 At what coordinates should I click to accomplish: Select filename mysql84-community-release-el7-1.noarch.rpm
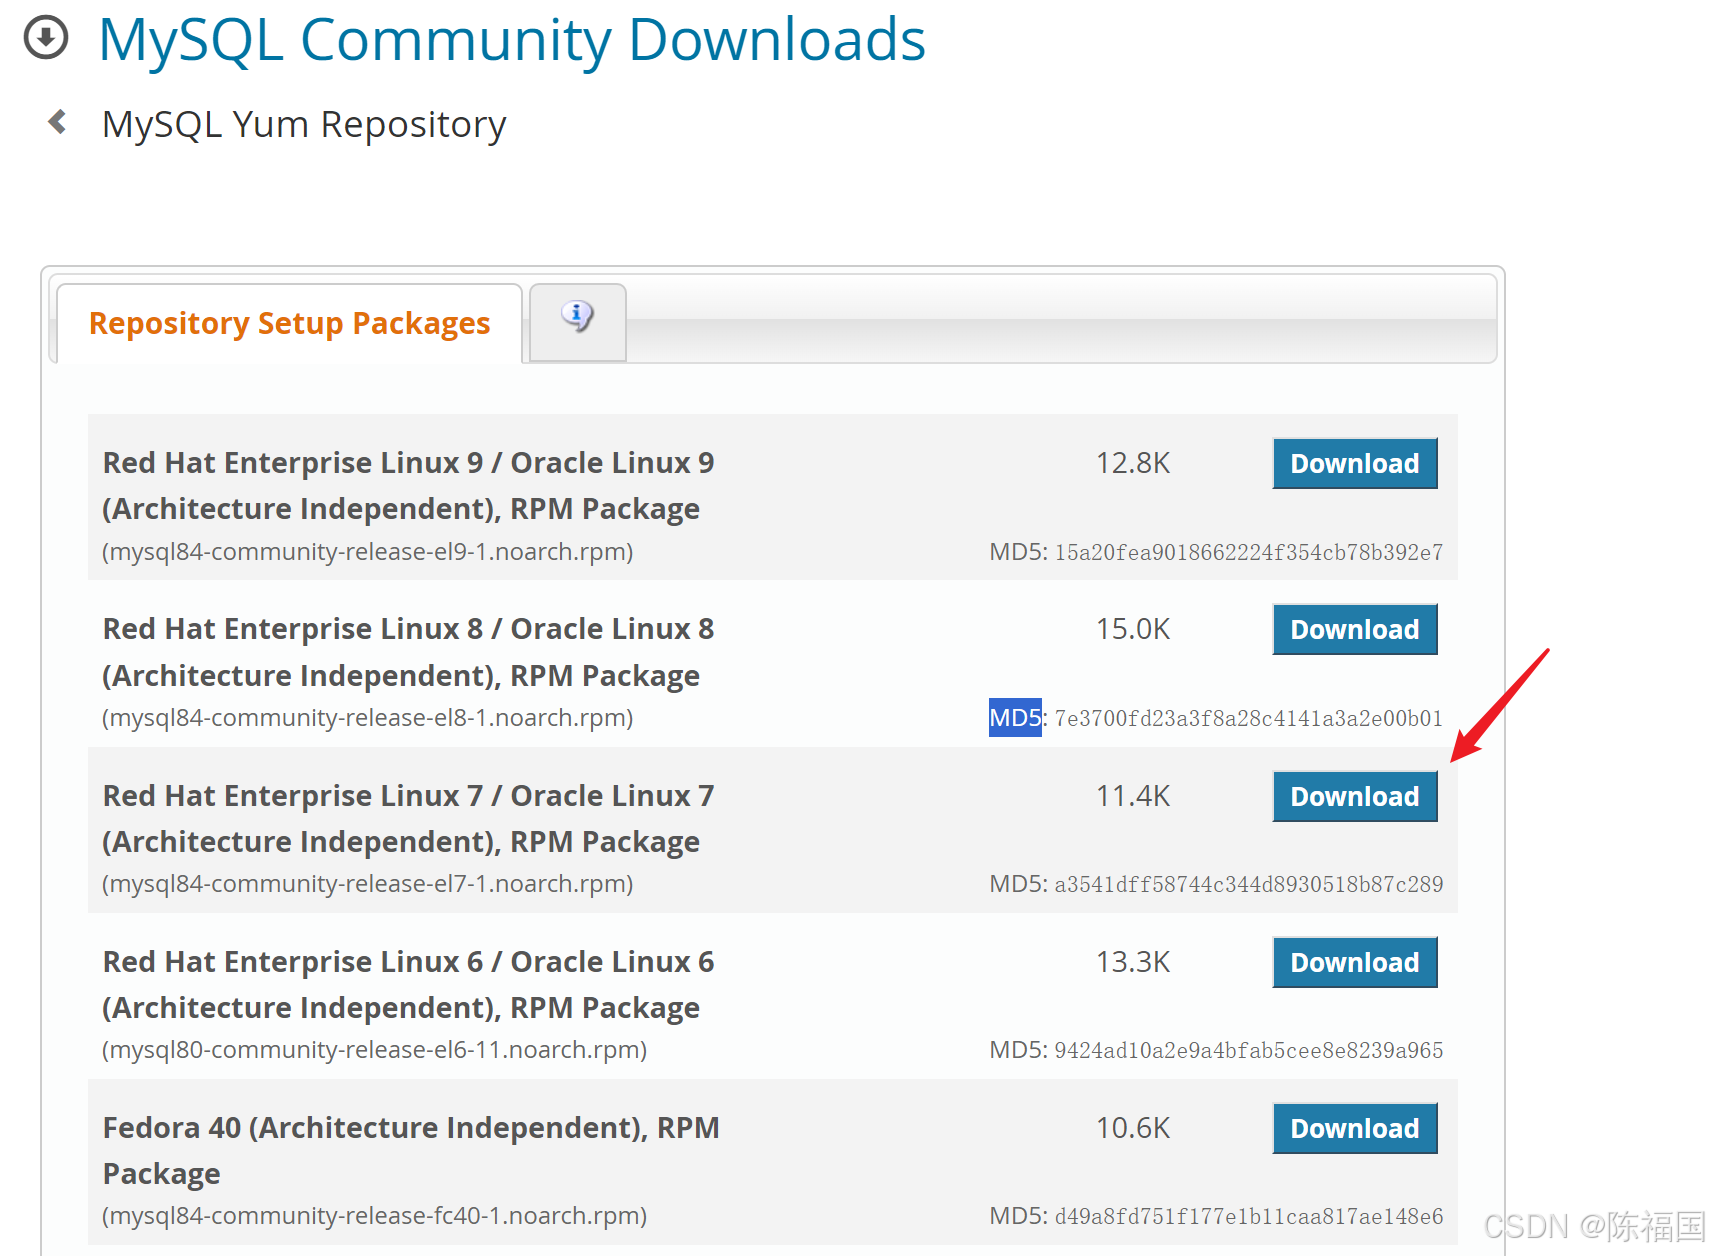tap(367, 884)
